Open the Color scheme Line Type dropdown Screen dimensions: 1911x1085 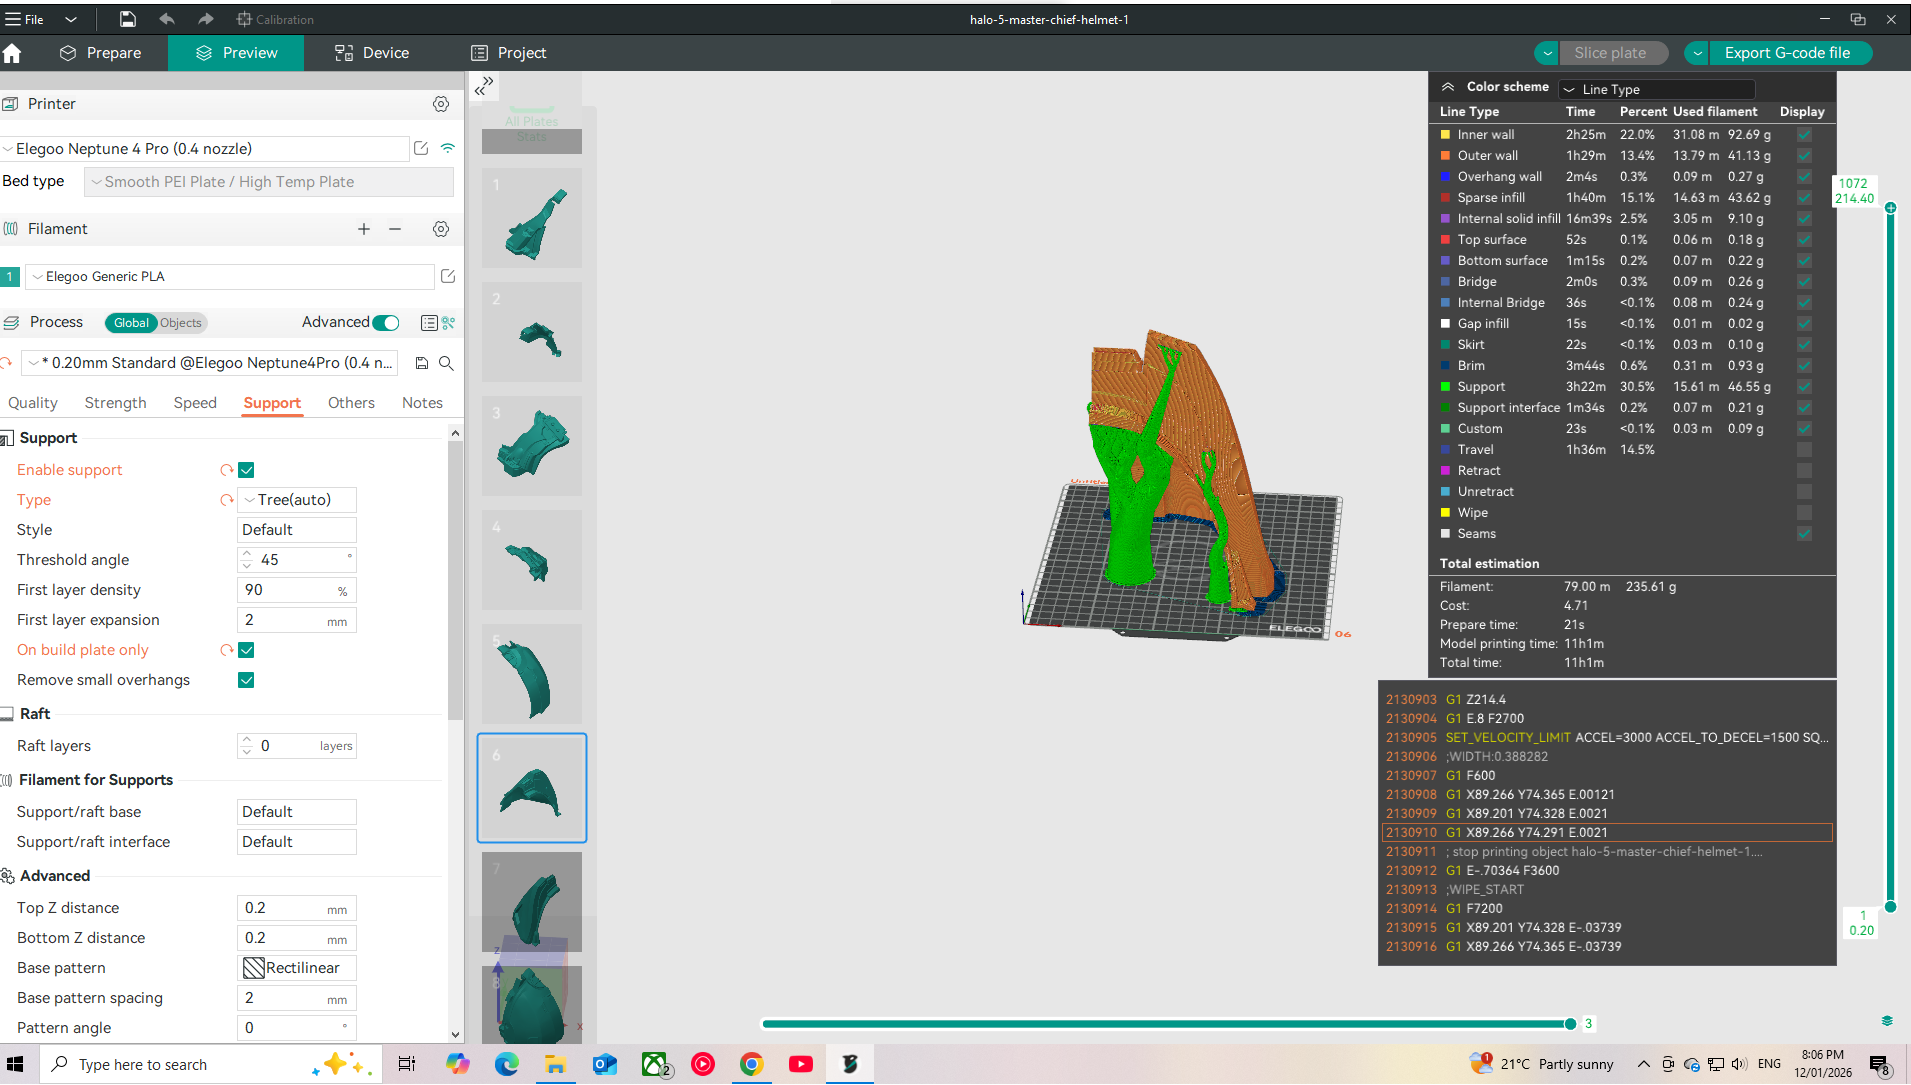click(x=1656, y=89)
